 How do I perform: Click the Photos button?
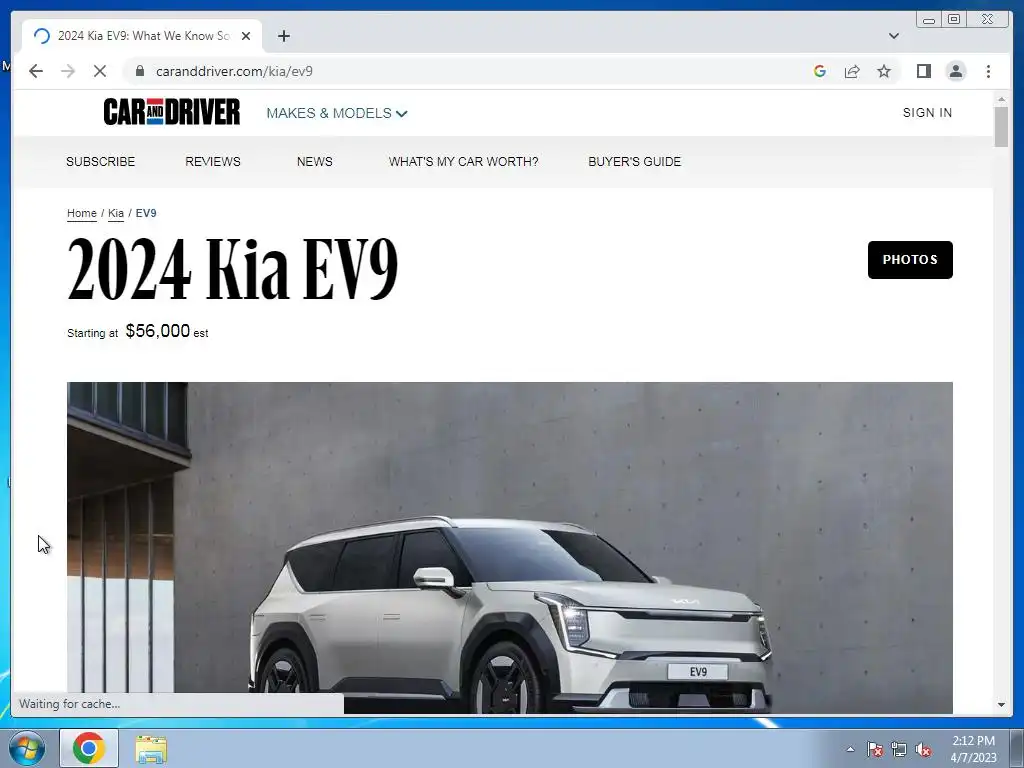tap(910, 260)
